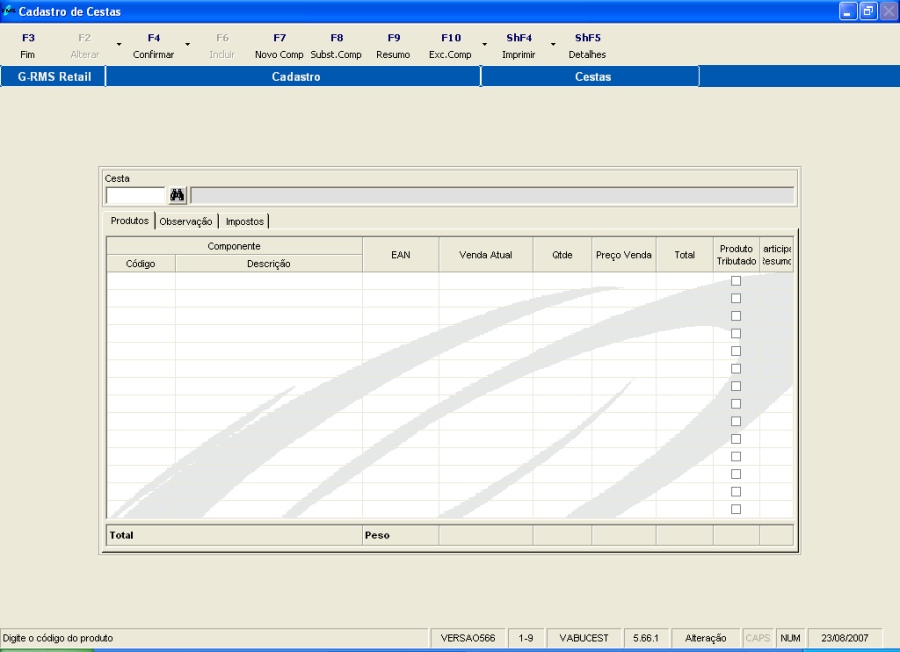The height and width of the screenshot is (652, 900).
Task: Click F4 Confirmar toolbar button
Action: [153, 46]
